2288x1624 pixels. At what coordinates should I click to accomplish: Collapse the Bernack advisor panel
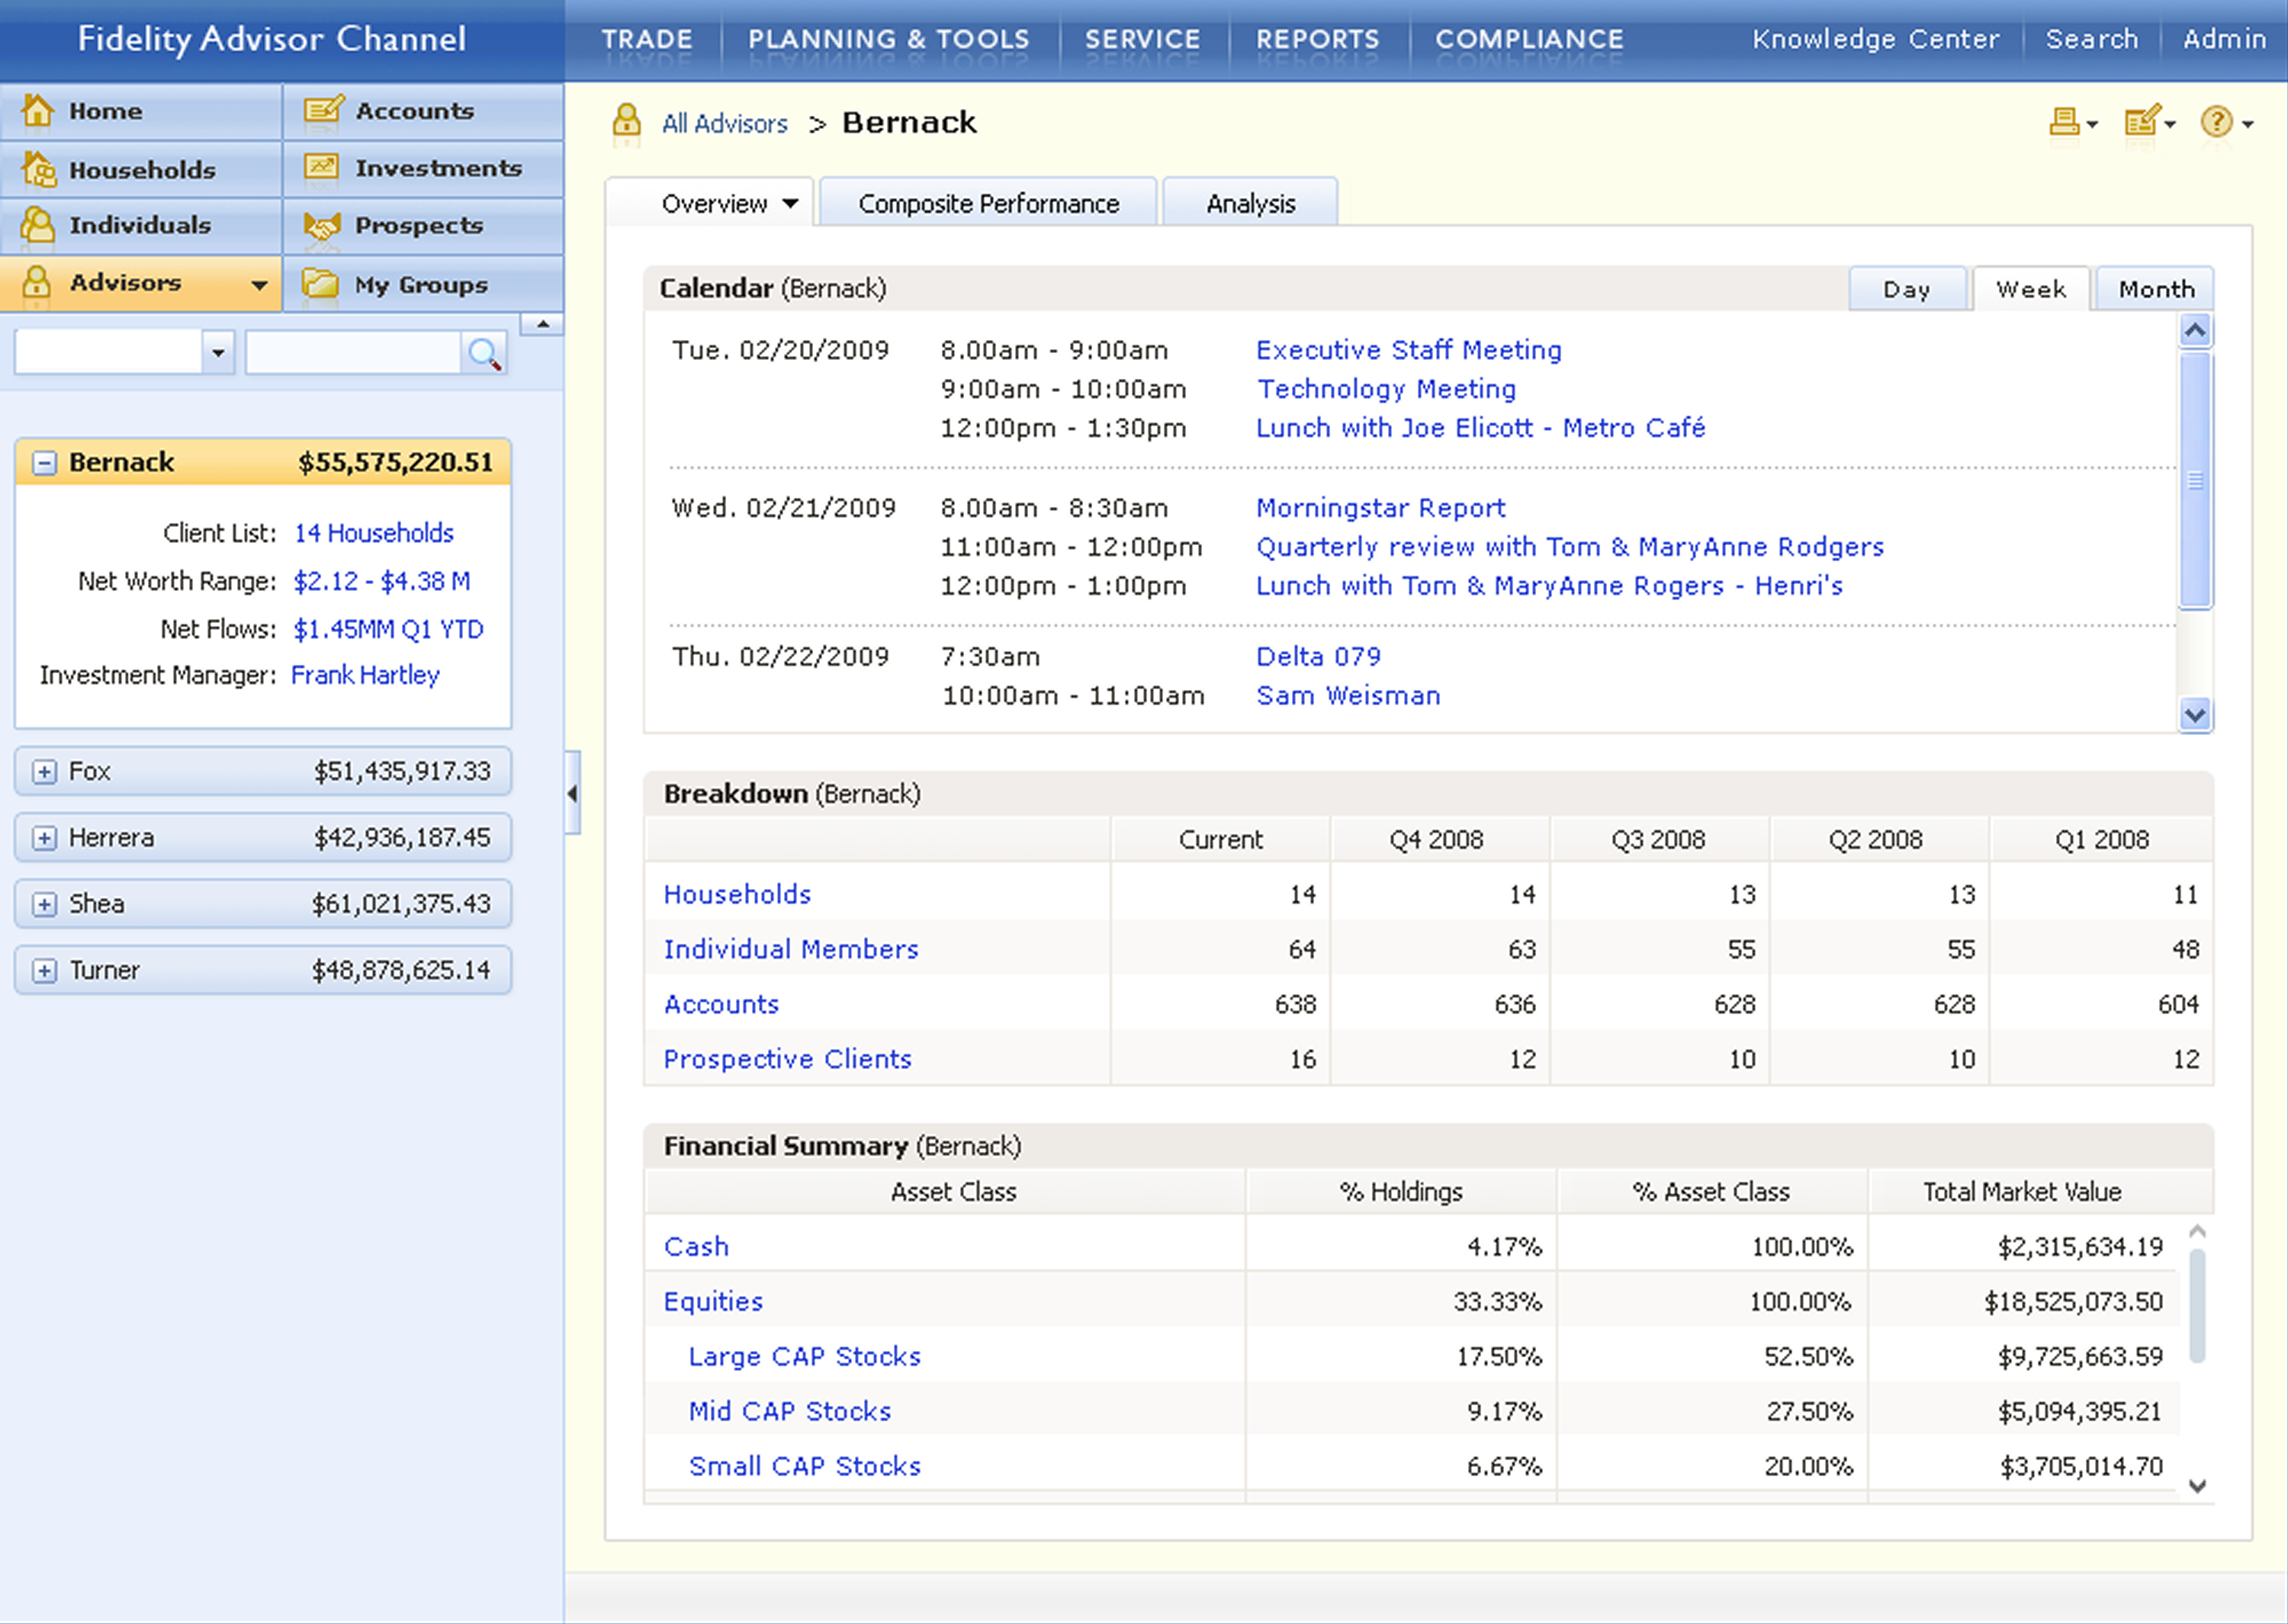(x=44, y=463)
